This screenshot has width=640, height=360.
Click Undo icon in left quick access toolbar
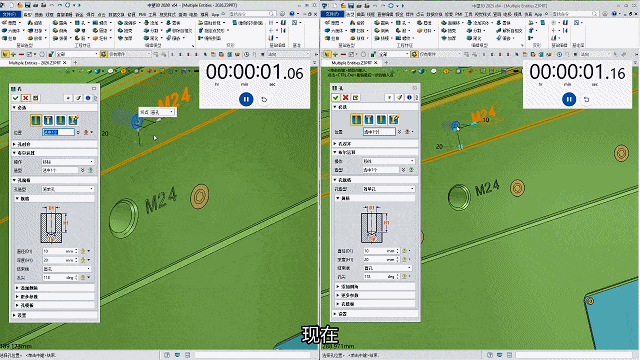tap(52, 5)
